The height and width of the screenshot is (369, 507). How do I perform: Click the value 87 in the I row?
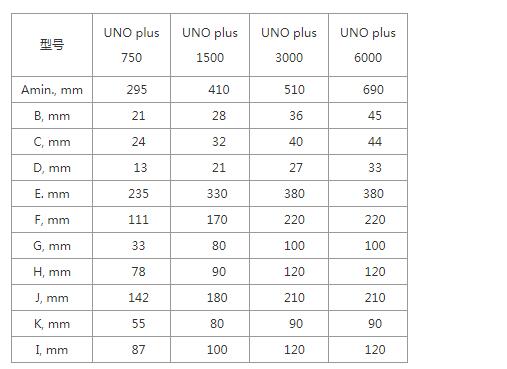coord(138,350)
